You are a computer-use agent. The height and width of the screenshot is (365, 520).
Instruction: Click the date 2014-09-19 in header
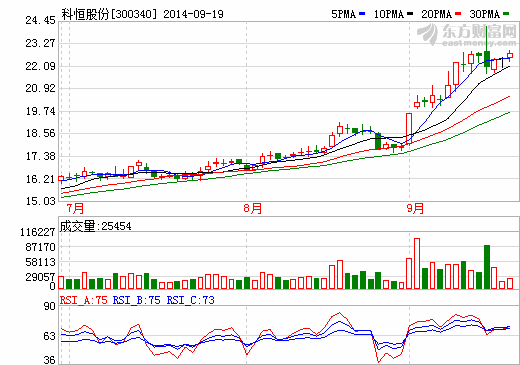[x=193, y=14]
